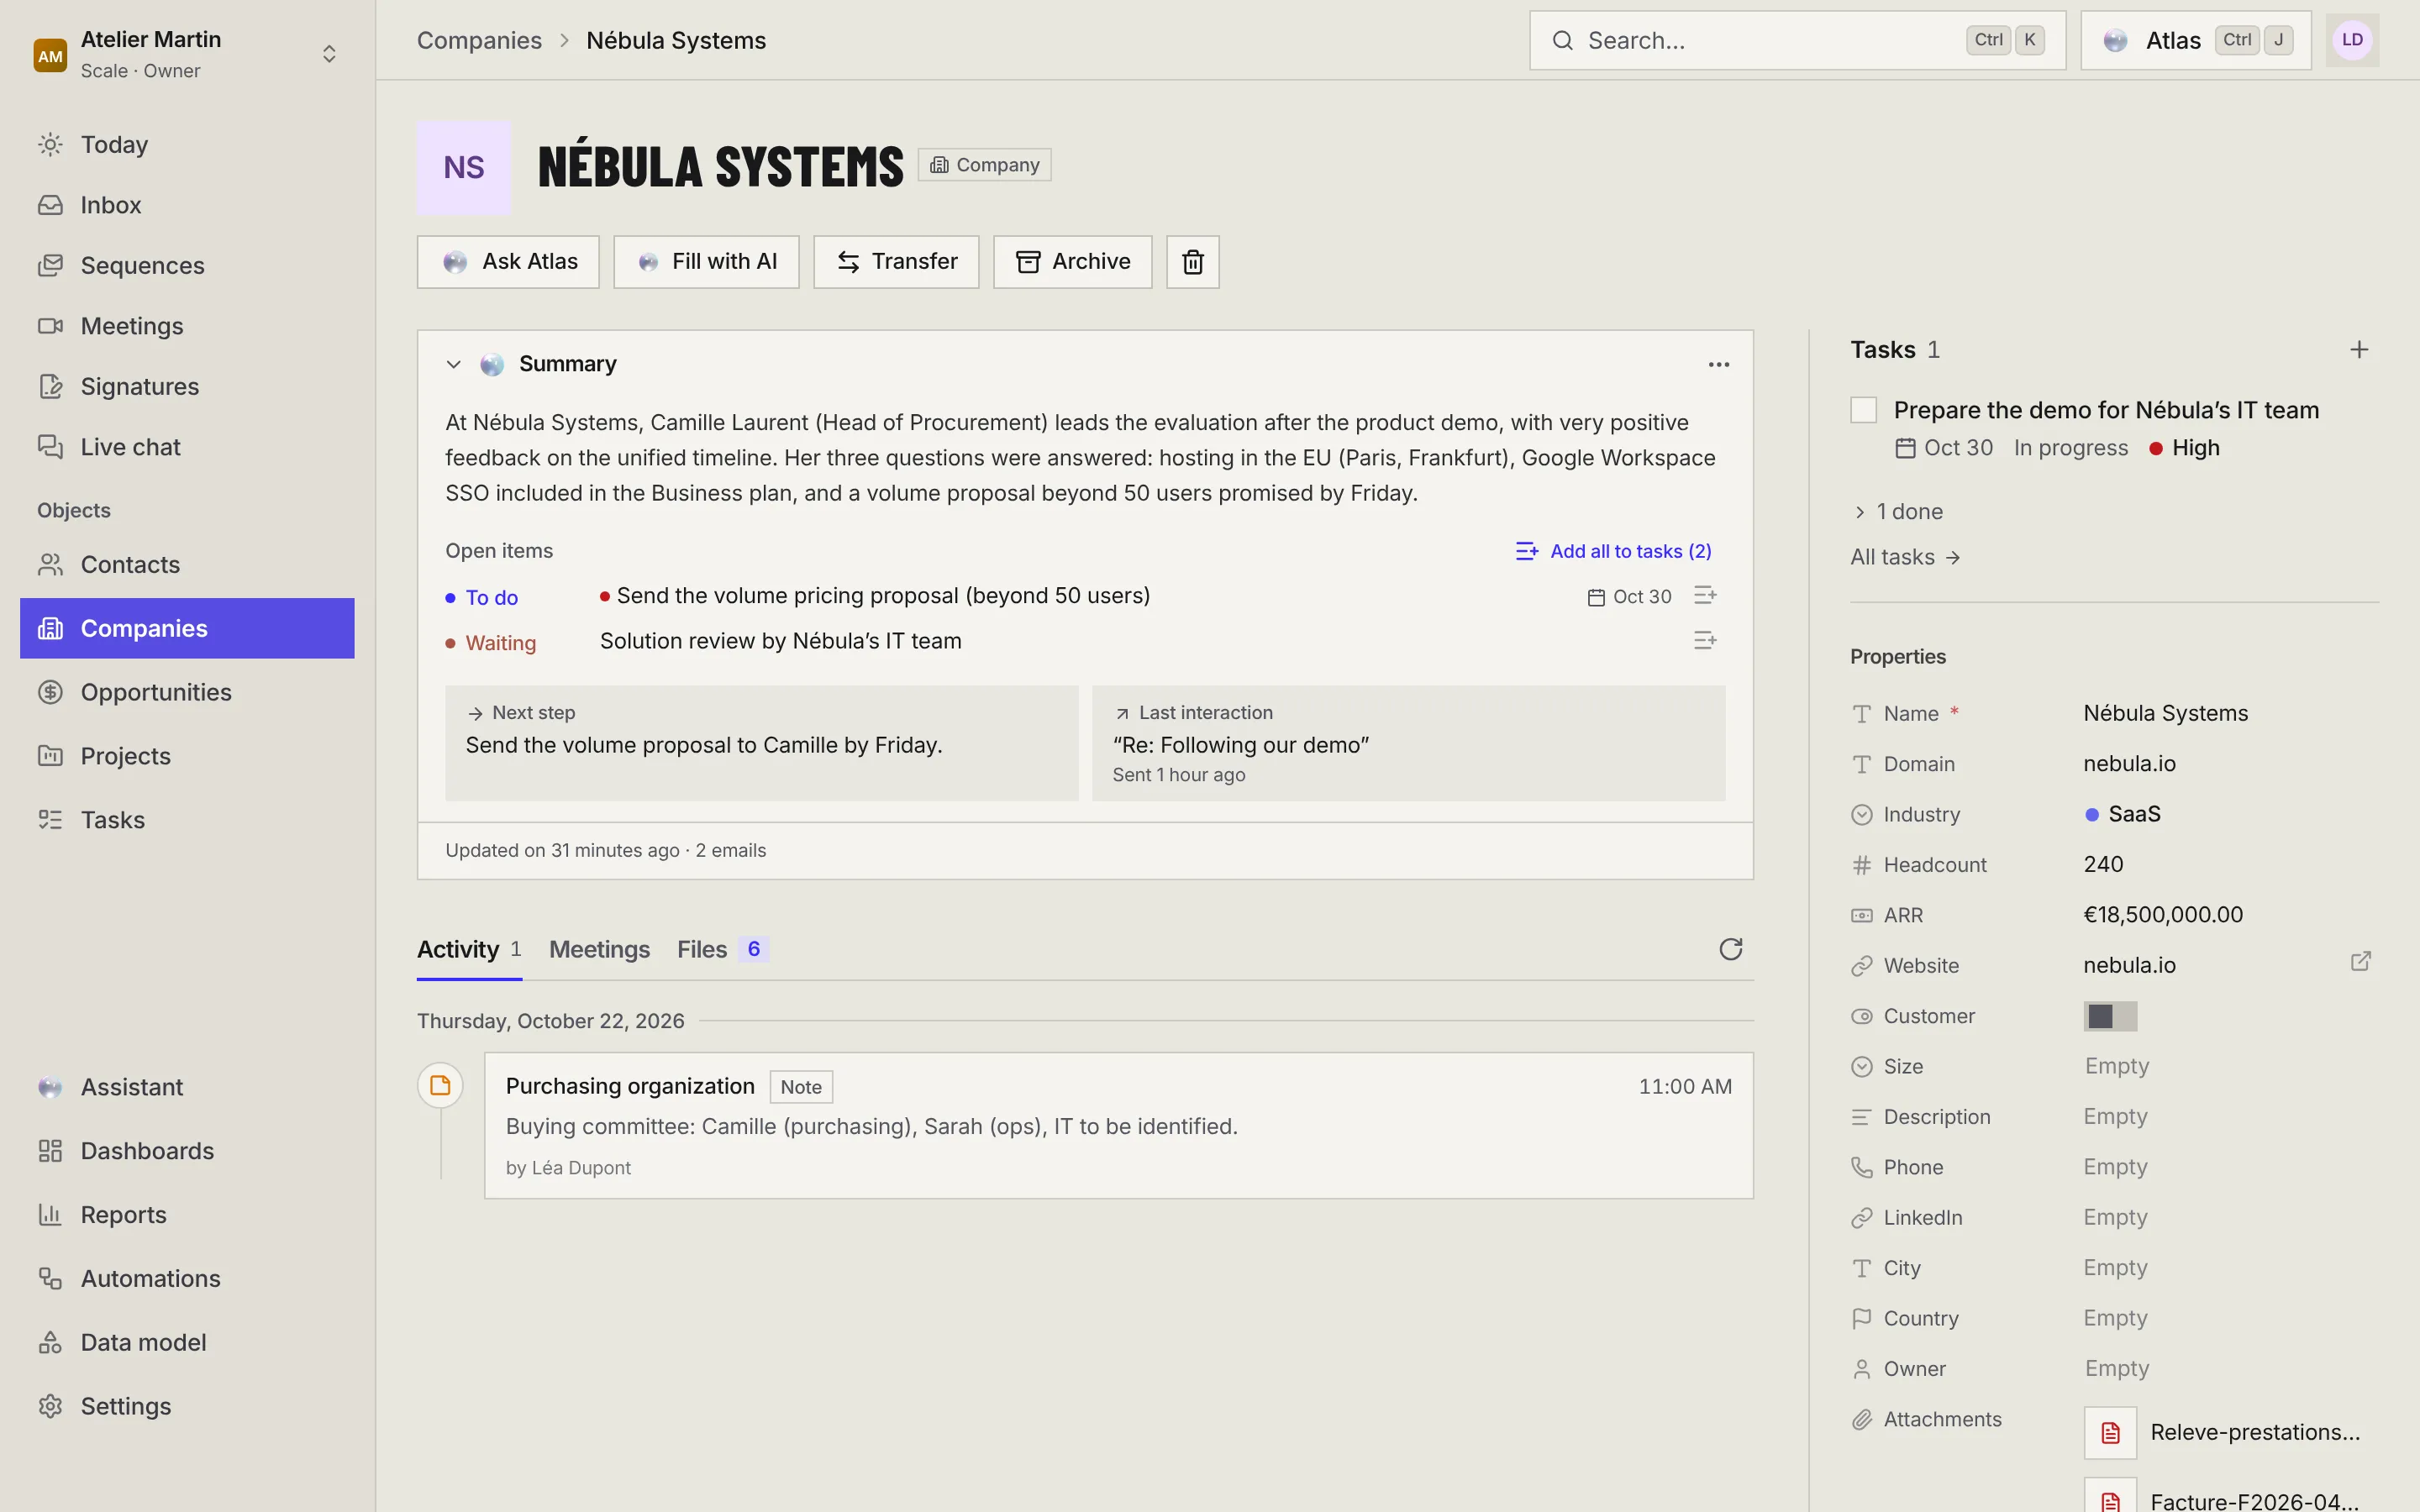This screenshot has height=1512, width=2420.
Task: Click the Headcount value 240
Action: point(2103,864)
